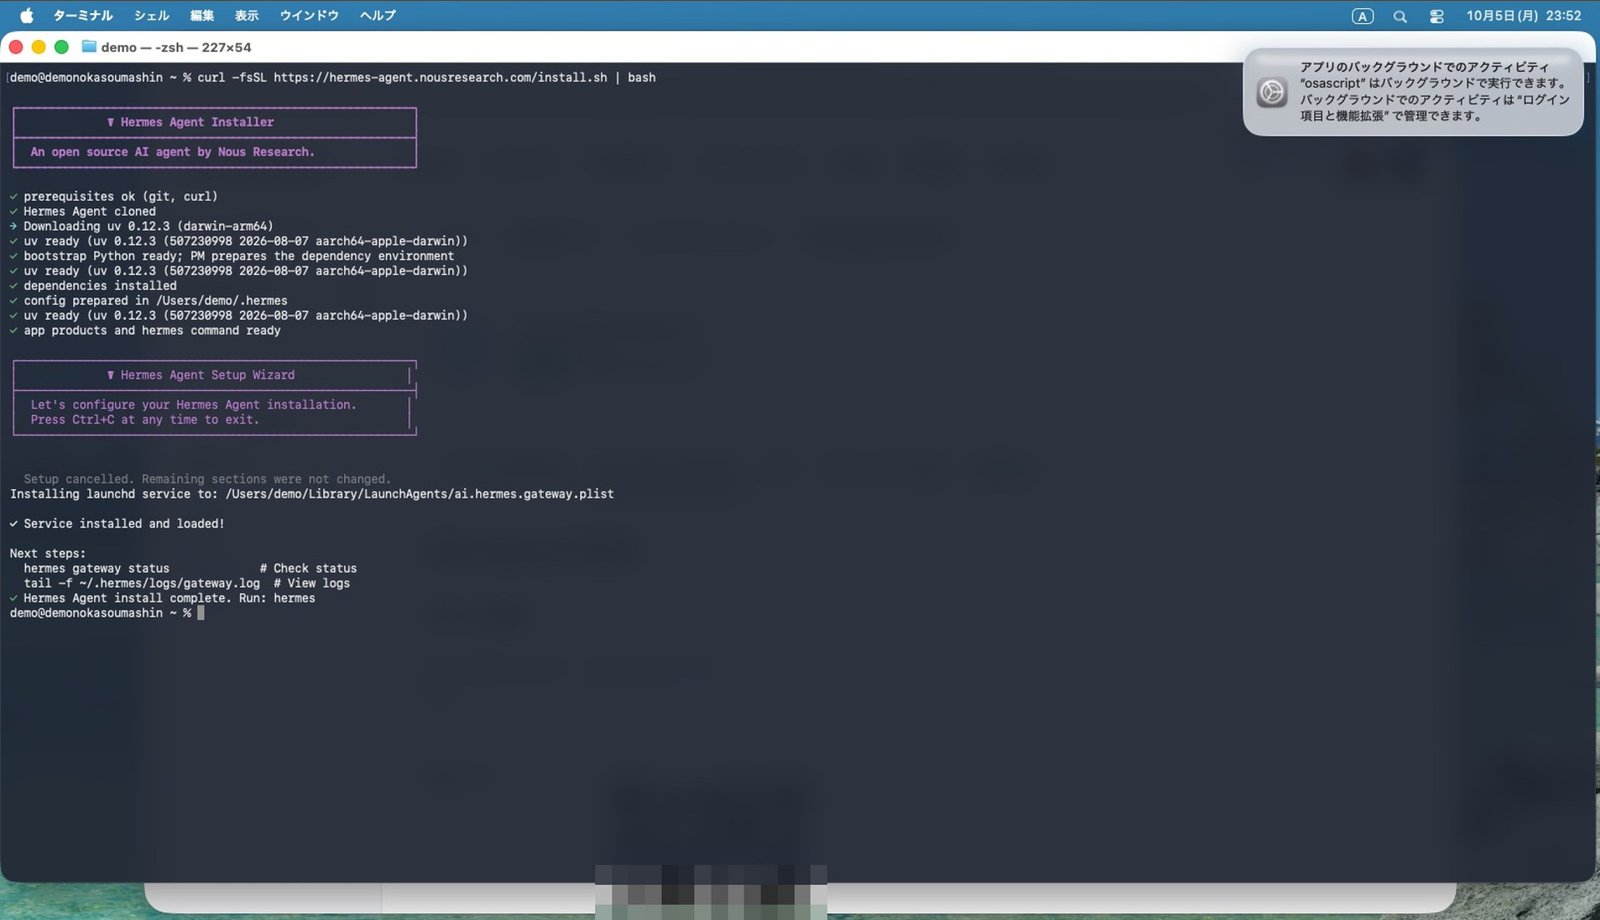Close the terminal window
The height and width of the screenshot is (920, 1600).
[16, 47]
